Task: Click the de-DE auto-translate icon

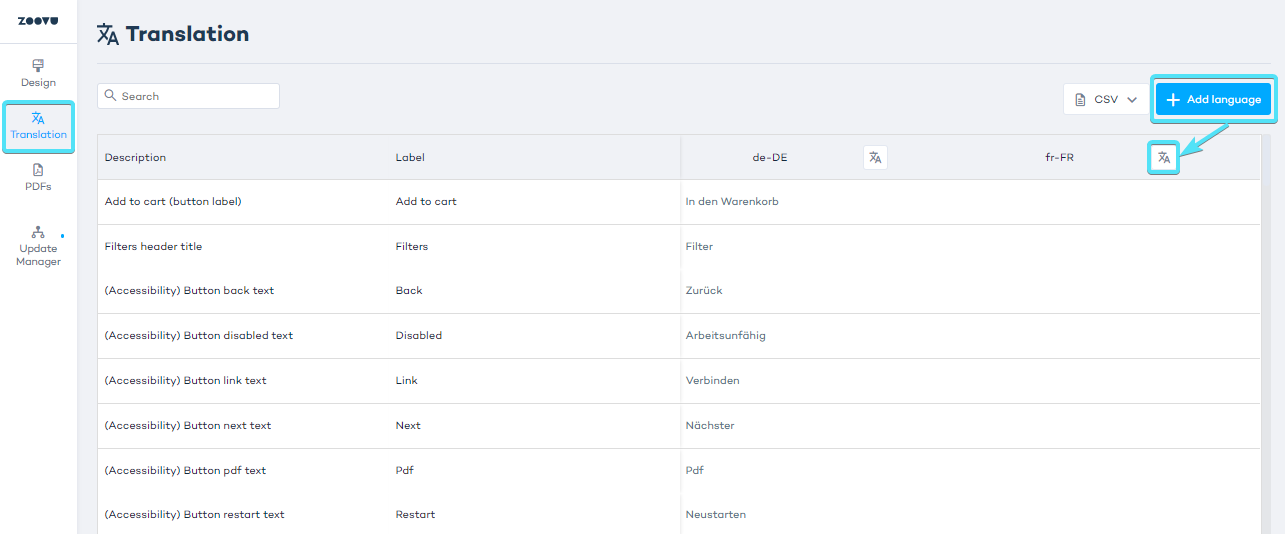Action: pyautogui.click(x=875, y=157)
